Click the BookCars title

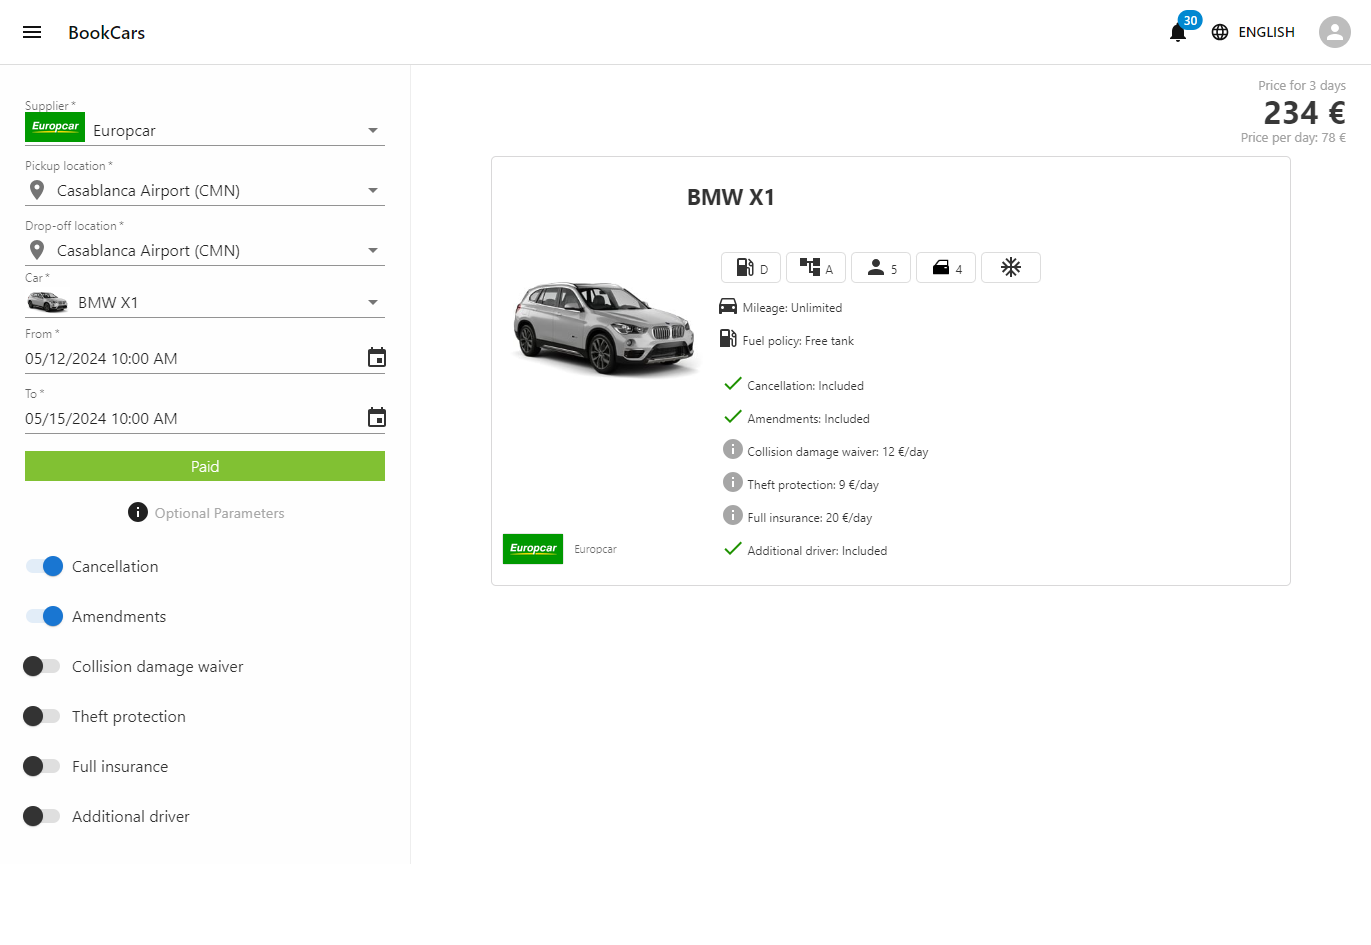106,33
